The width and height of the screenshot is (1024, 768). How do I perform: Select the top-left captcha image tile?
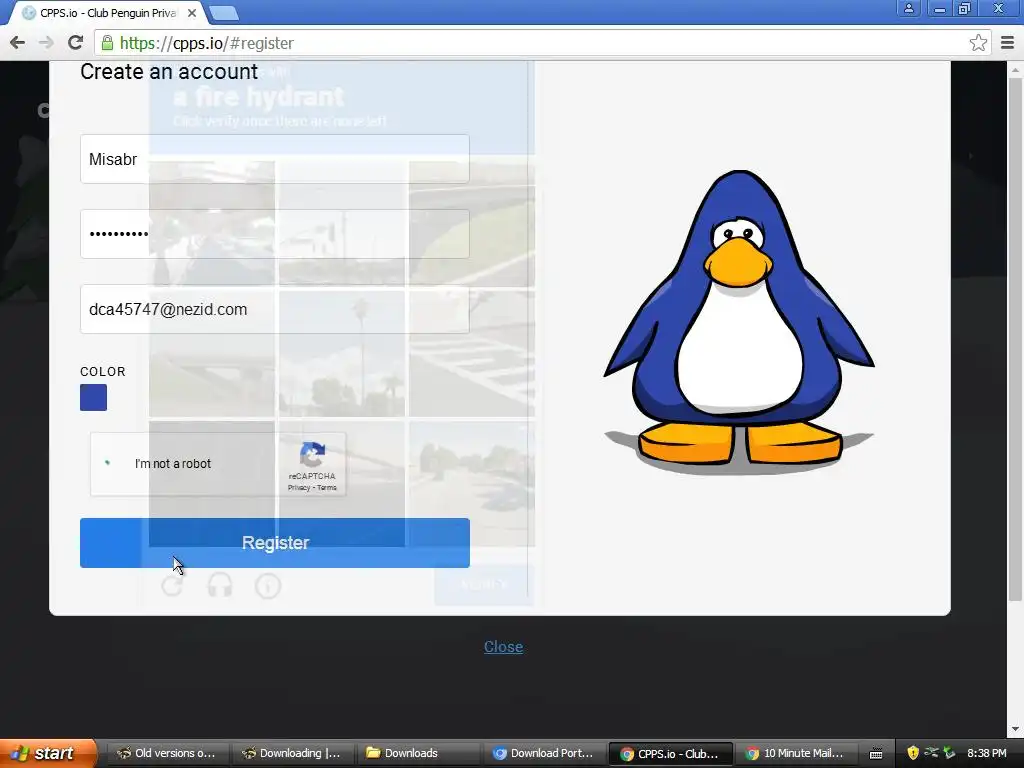[212, 223]
